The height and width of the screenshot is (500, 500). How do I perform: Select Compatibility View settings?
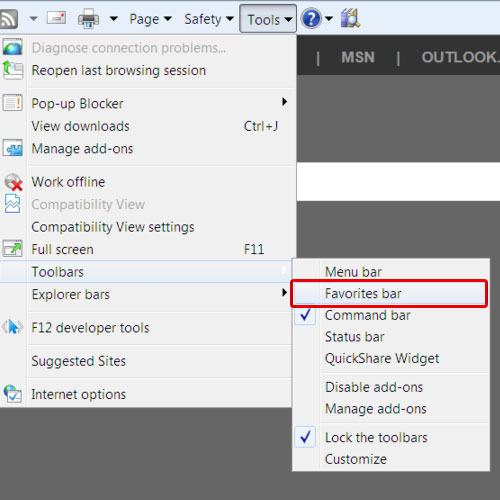[x=113, y=227]
